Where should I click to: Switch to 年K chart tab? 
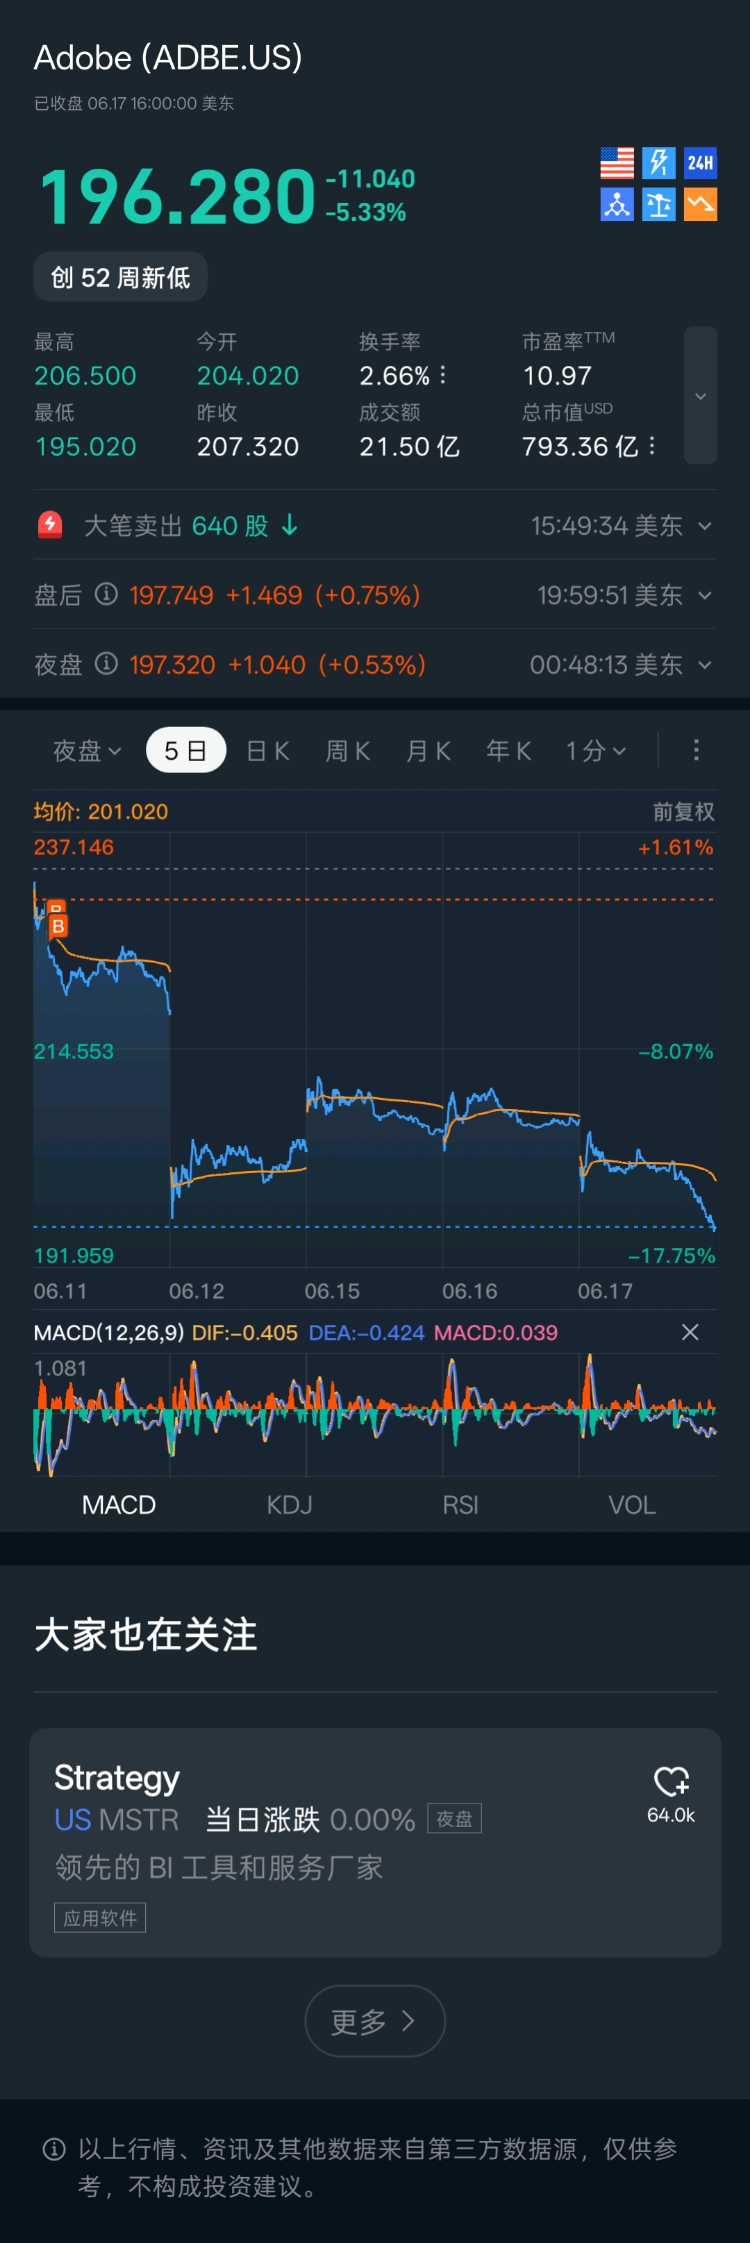click(509, 750)
